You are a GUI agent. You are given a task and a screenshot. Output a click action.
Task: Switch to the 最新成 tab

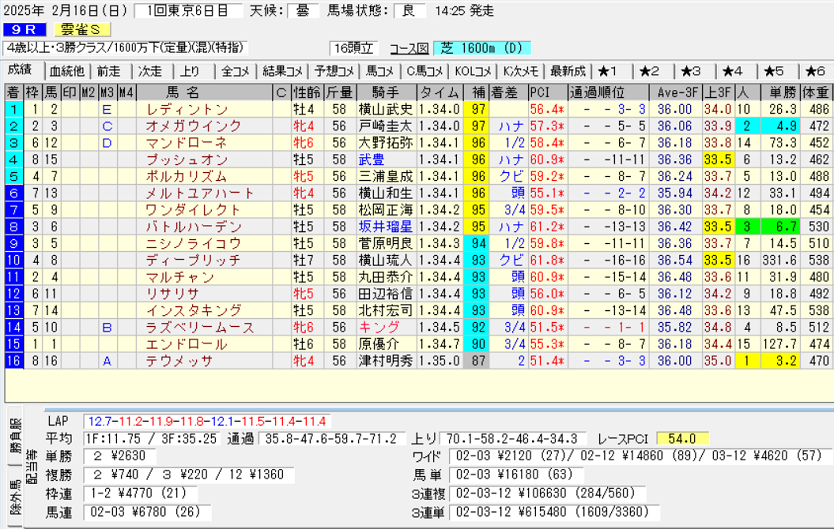[567, 71]
